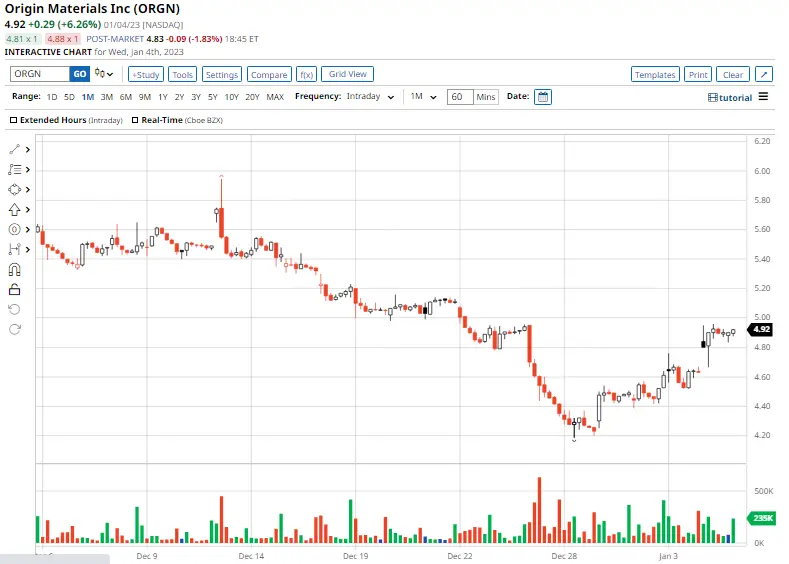Select the shapes drawing tool
This screenshot has width=789, height=564.
[x=15, y=190]
